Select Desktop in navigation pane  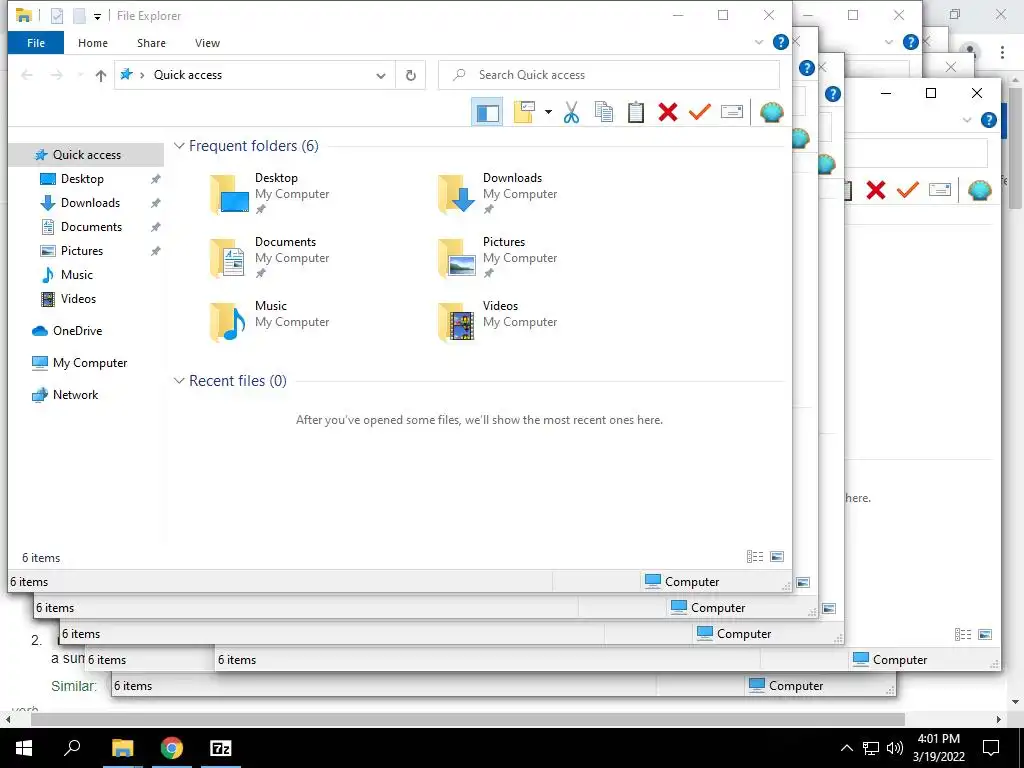coord(82,179)
